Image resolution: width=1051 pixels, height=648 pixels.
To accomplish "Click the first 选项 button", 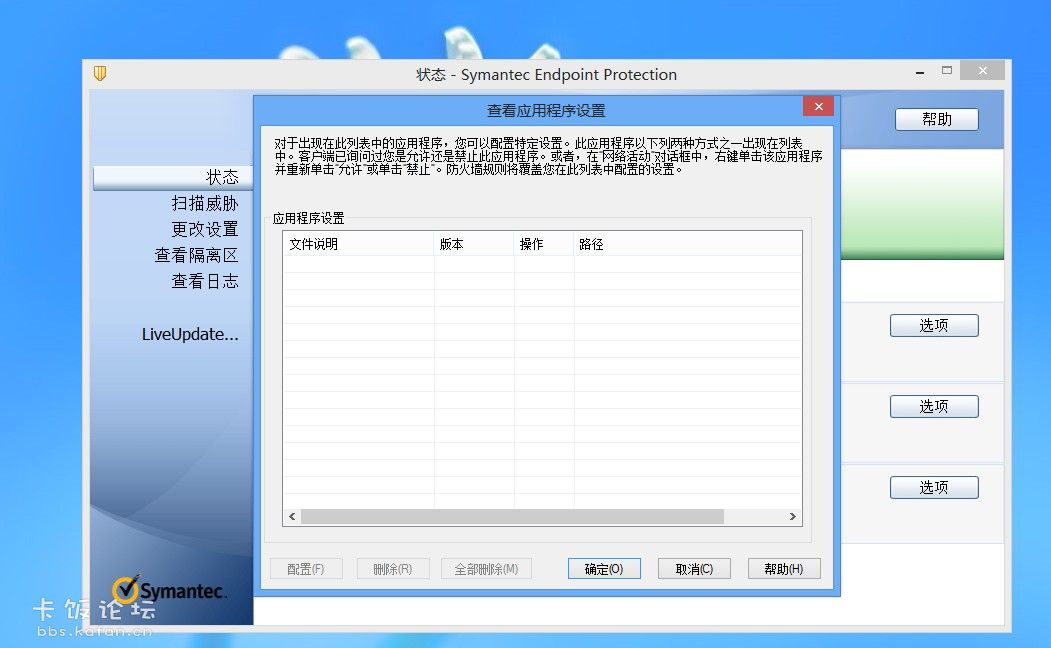I will pos(934,326).
